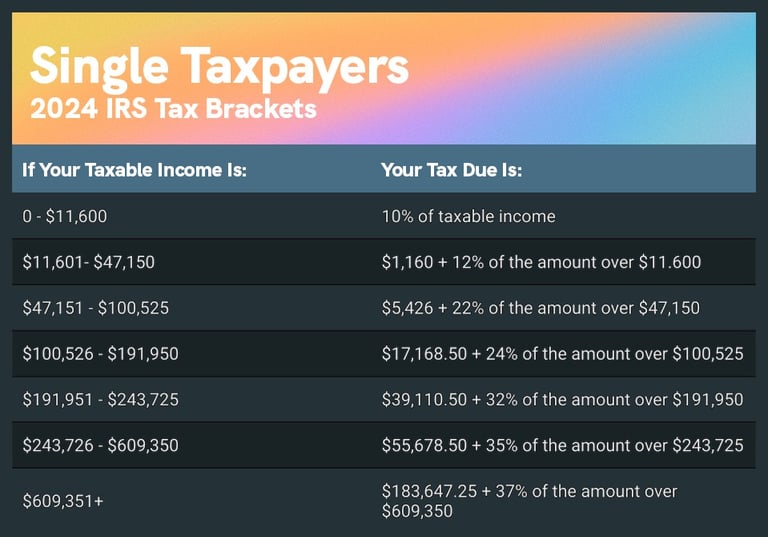768x537 pixels.
Task: Click $1,160 + 12% tax due cell
Action: (x=541, y=262)
